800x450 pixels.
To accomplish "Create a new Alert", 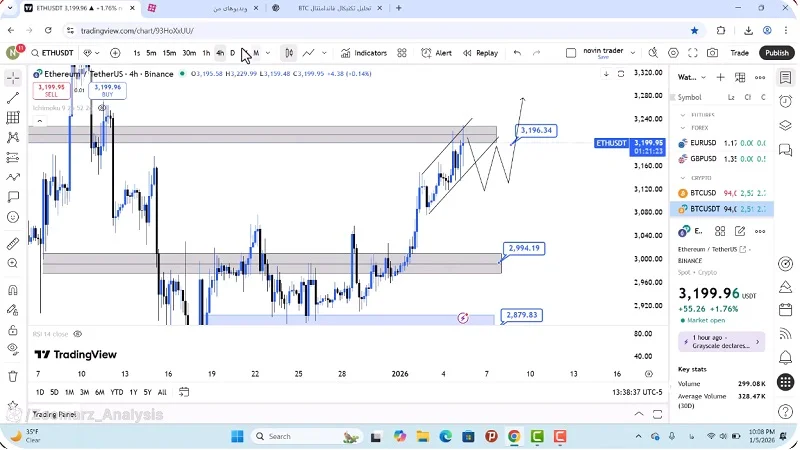I will click(x=436, y=53).
